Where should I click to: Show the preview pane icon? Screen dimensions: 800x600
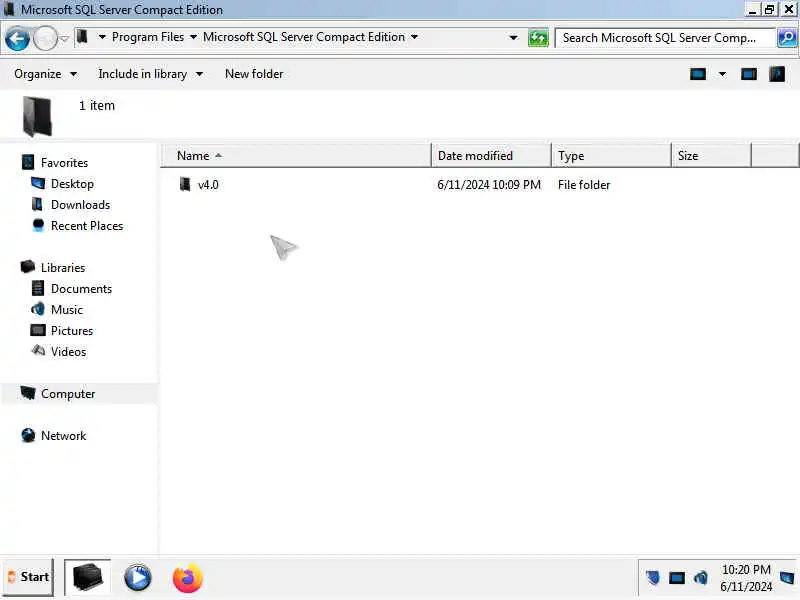(748, 74)
